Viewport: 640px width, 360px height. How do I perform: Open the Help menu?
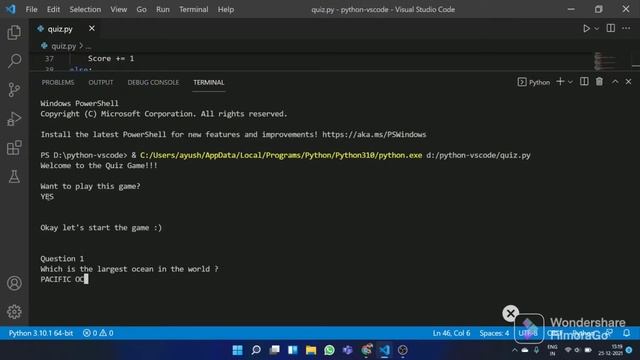click(x=226, y=9)
